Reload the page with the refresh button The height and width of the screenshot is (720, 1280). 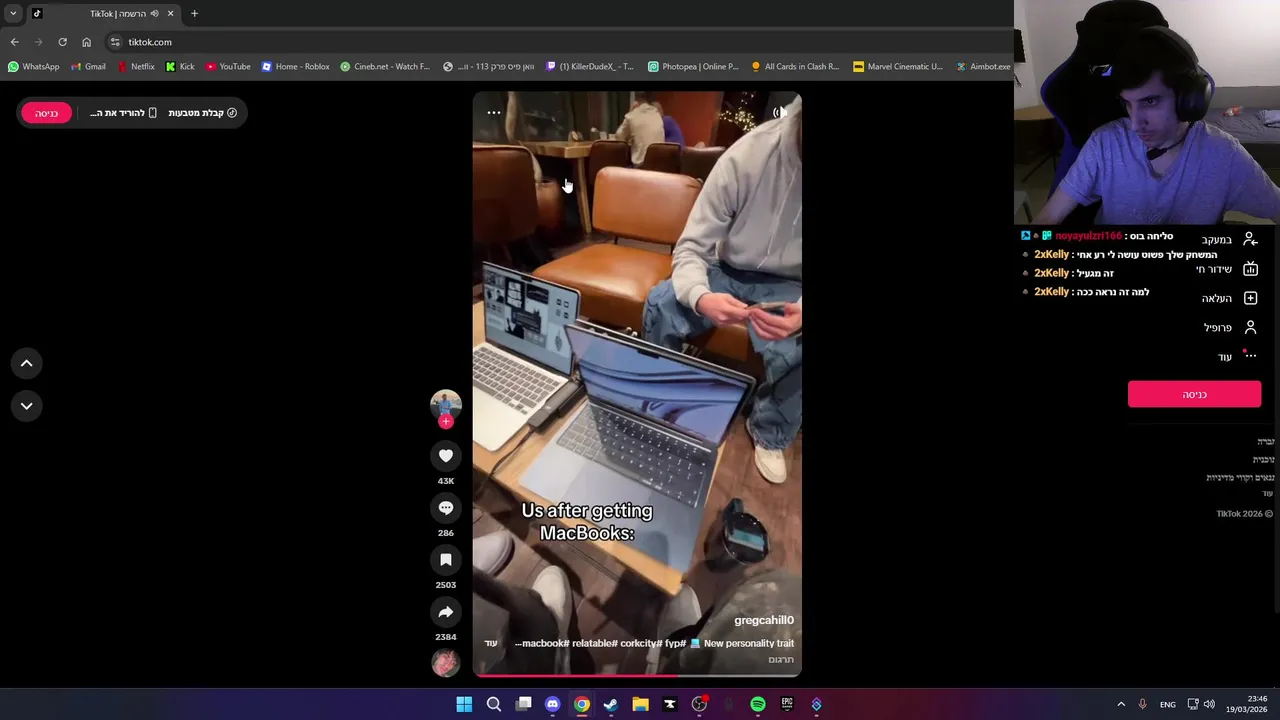pos(62,42)
